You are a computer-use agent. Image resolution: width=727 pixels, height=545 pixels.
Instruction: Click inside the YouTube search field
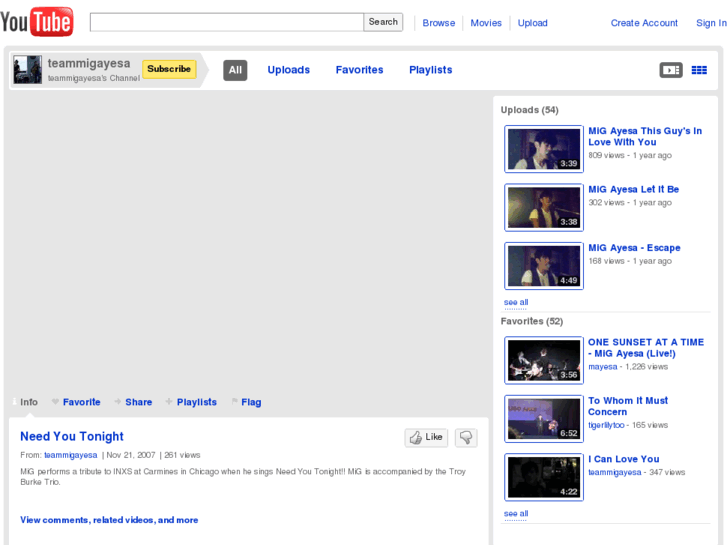(x=227, y=22)
